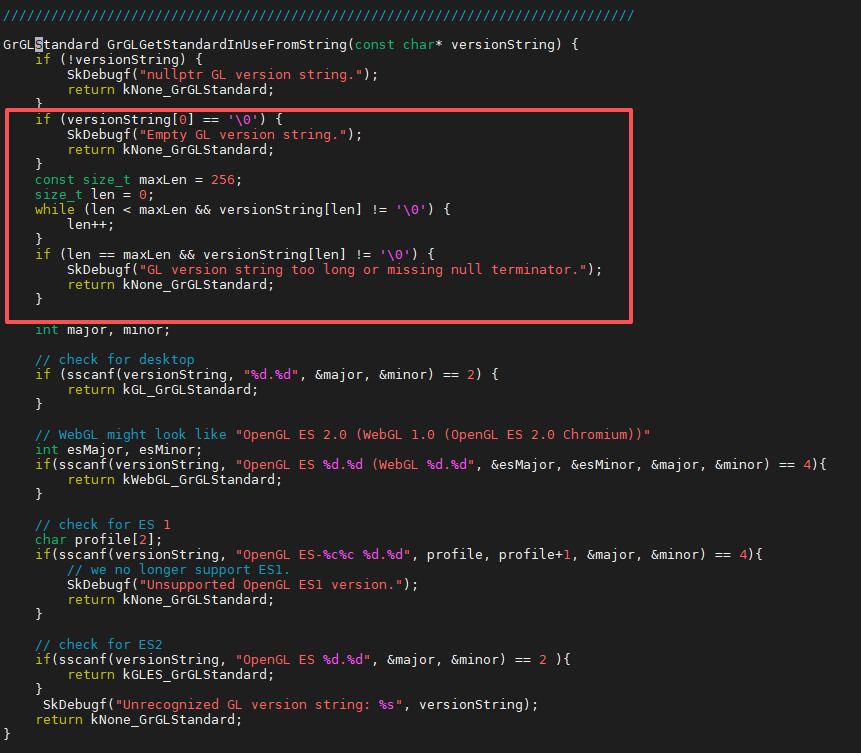Image resolution: width=861 pixels, height=753 pixels.
Task: Click the profile+1 argument
Action: (535, 555)
